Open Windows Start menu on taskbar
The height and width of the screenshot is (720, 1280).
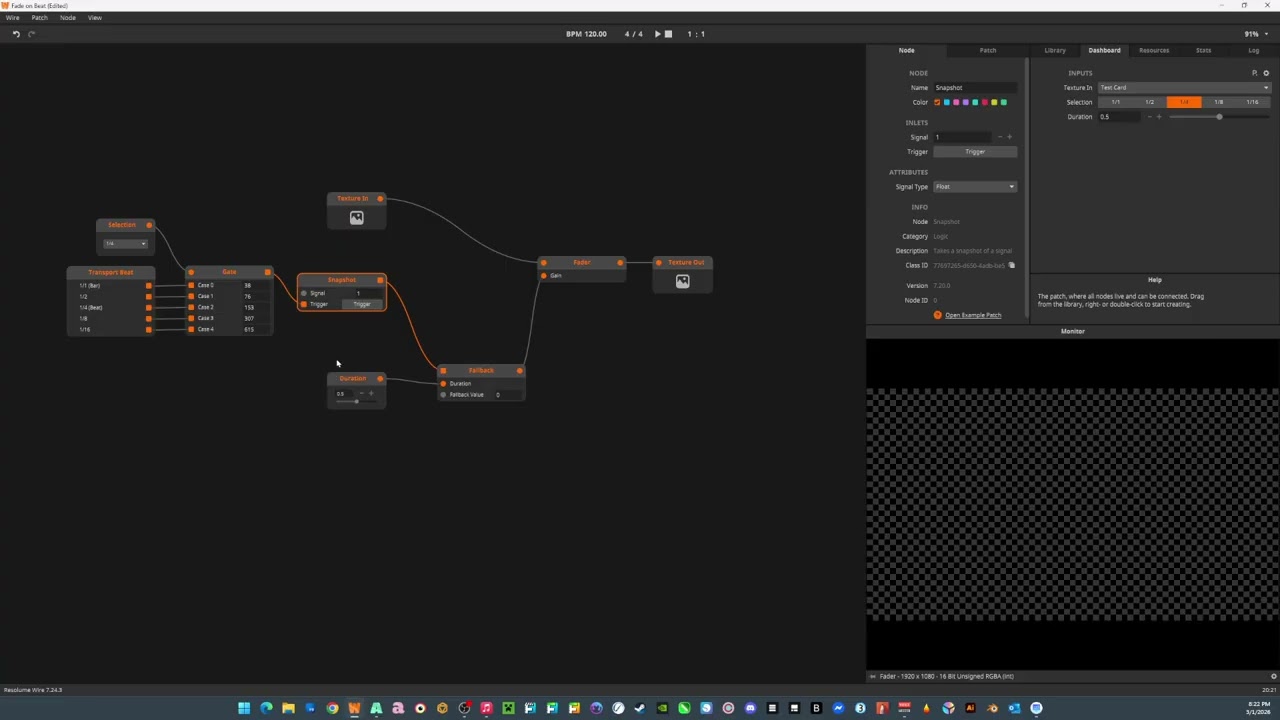244,708
